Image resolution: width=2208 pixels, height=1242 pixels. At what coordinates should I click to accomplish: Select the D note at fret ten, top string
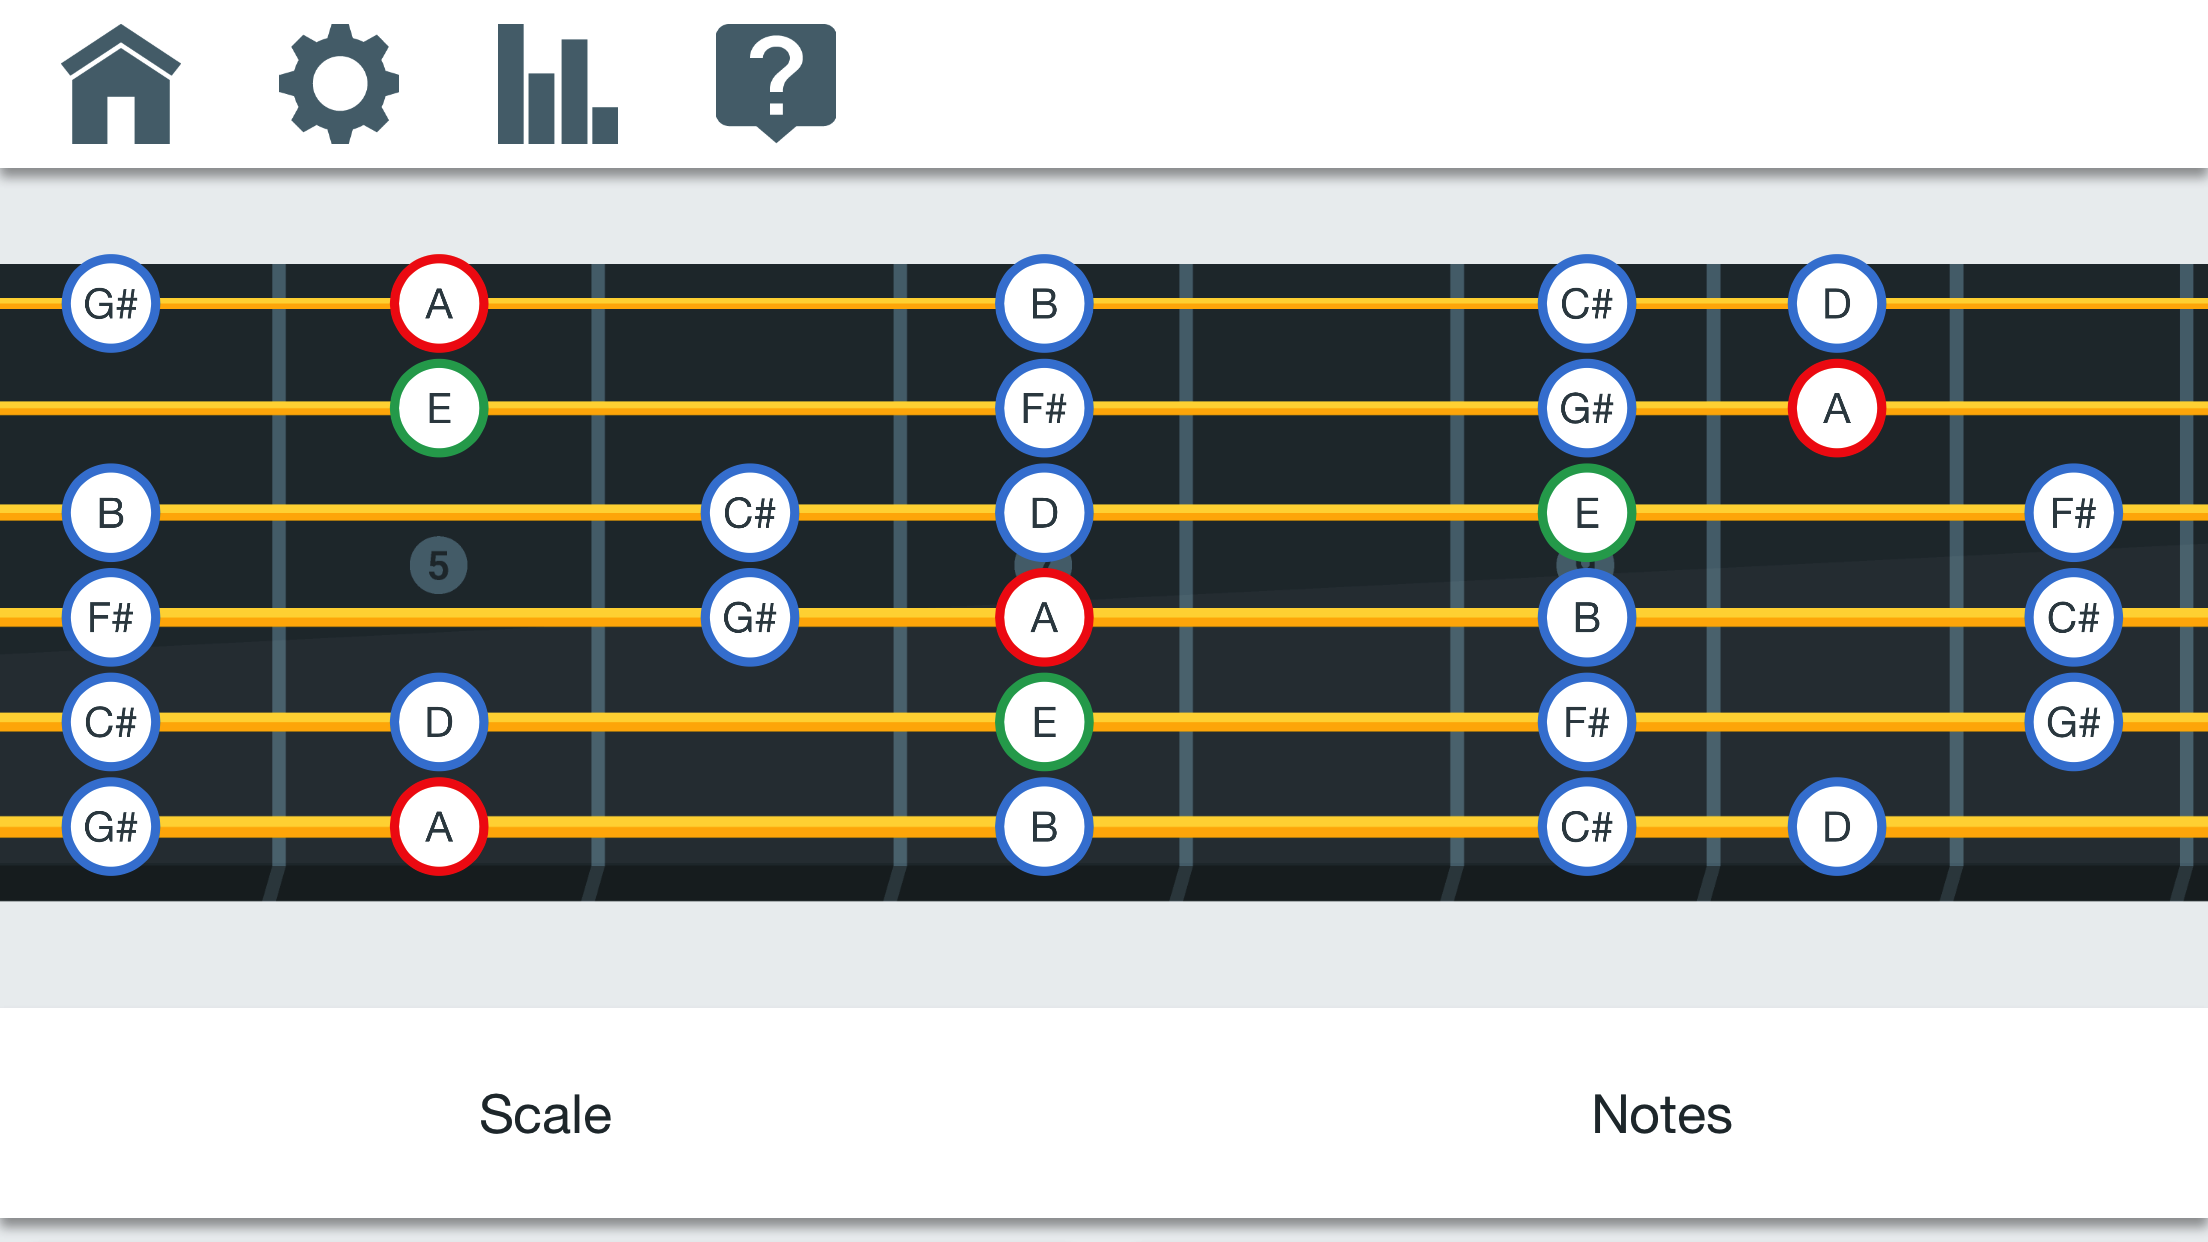[1835, 303]
